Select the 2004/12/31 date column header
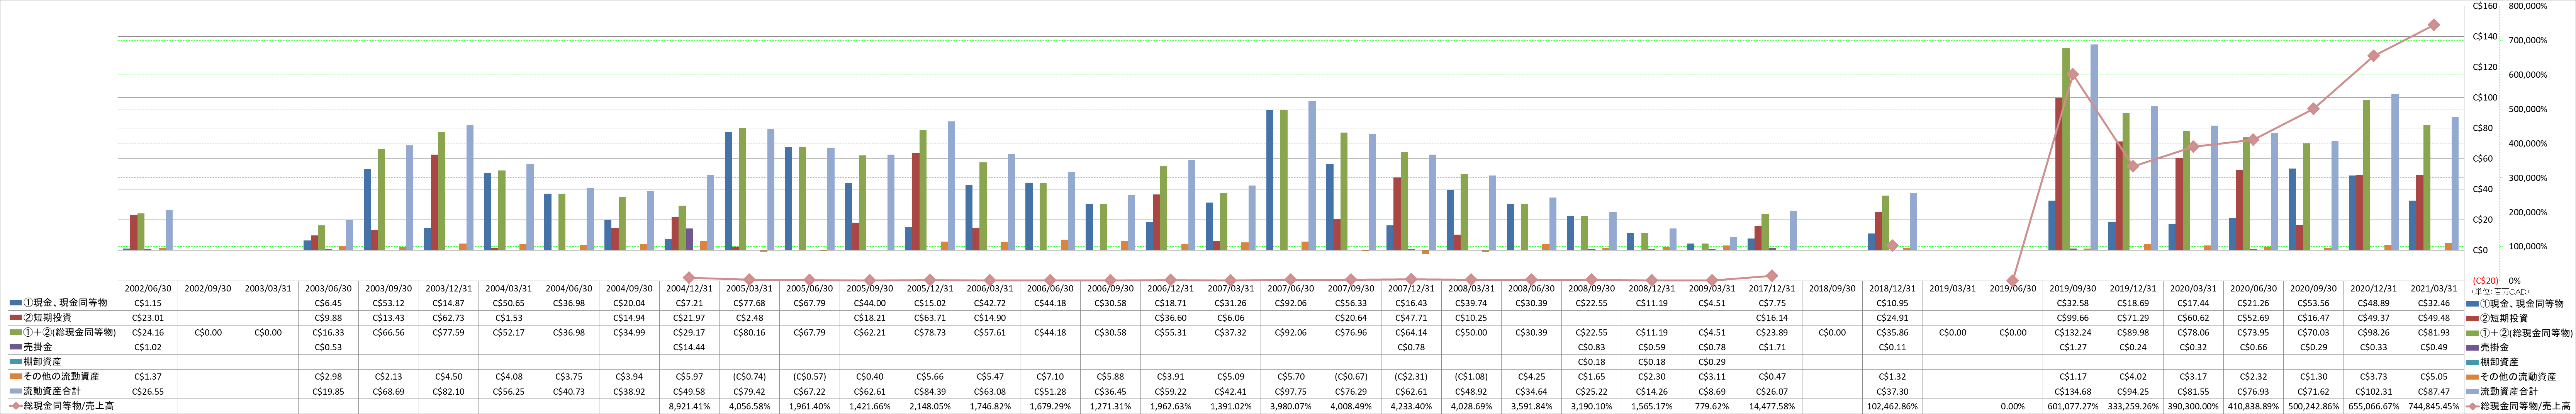Viewport: 2576px width, 414px height. point(689,289)
